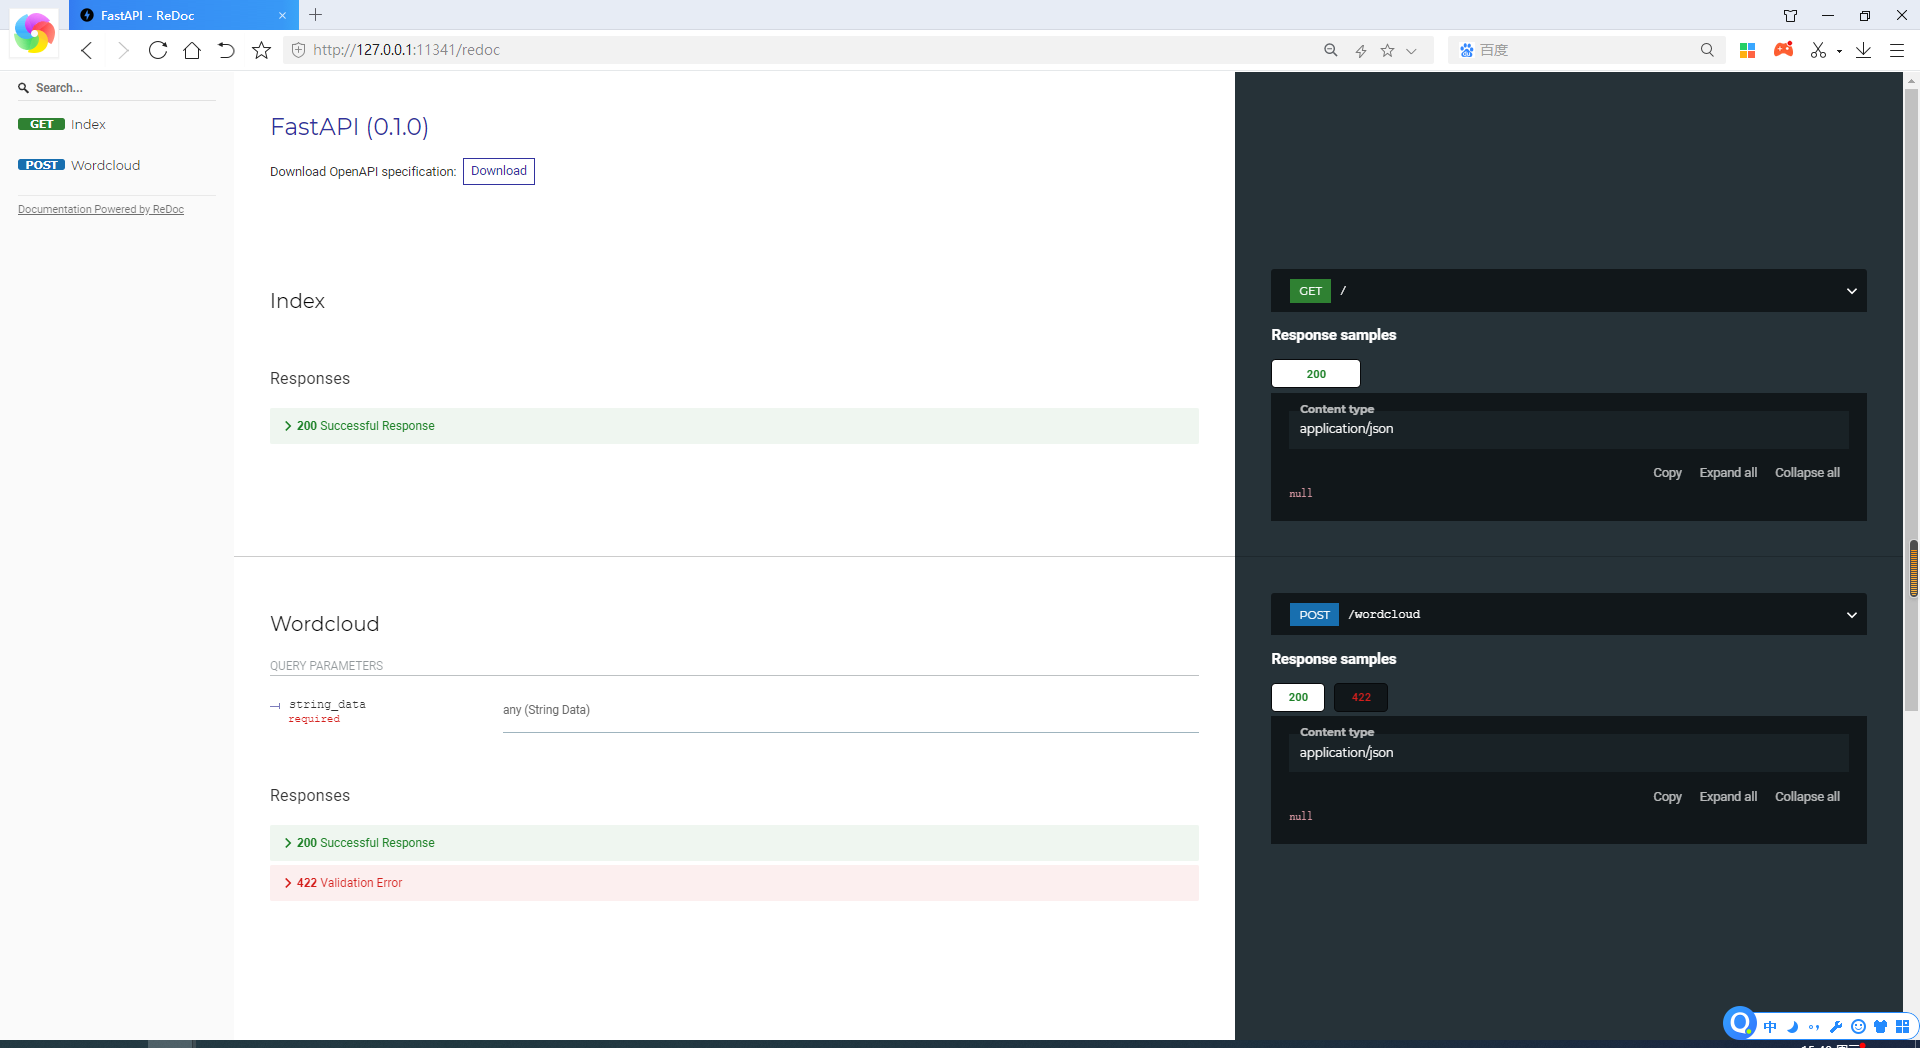Open the emoji picker on the input method bar
This screenshot has height=1048, width=1920.
click(1859, 1026)
